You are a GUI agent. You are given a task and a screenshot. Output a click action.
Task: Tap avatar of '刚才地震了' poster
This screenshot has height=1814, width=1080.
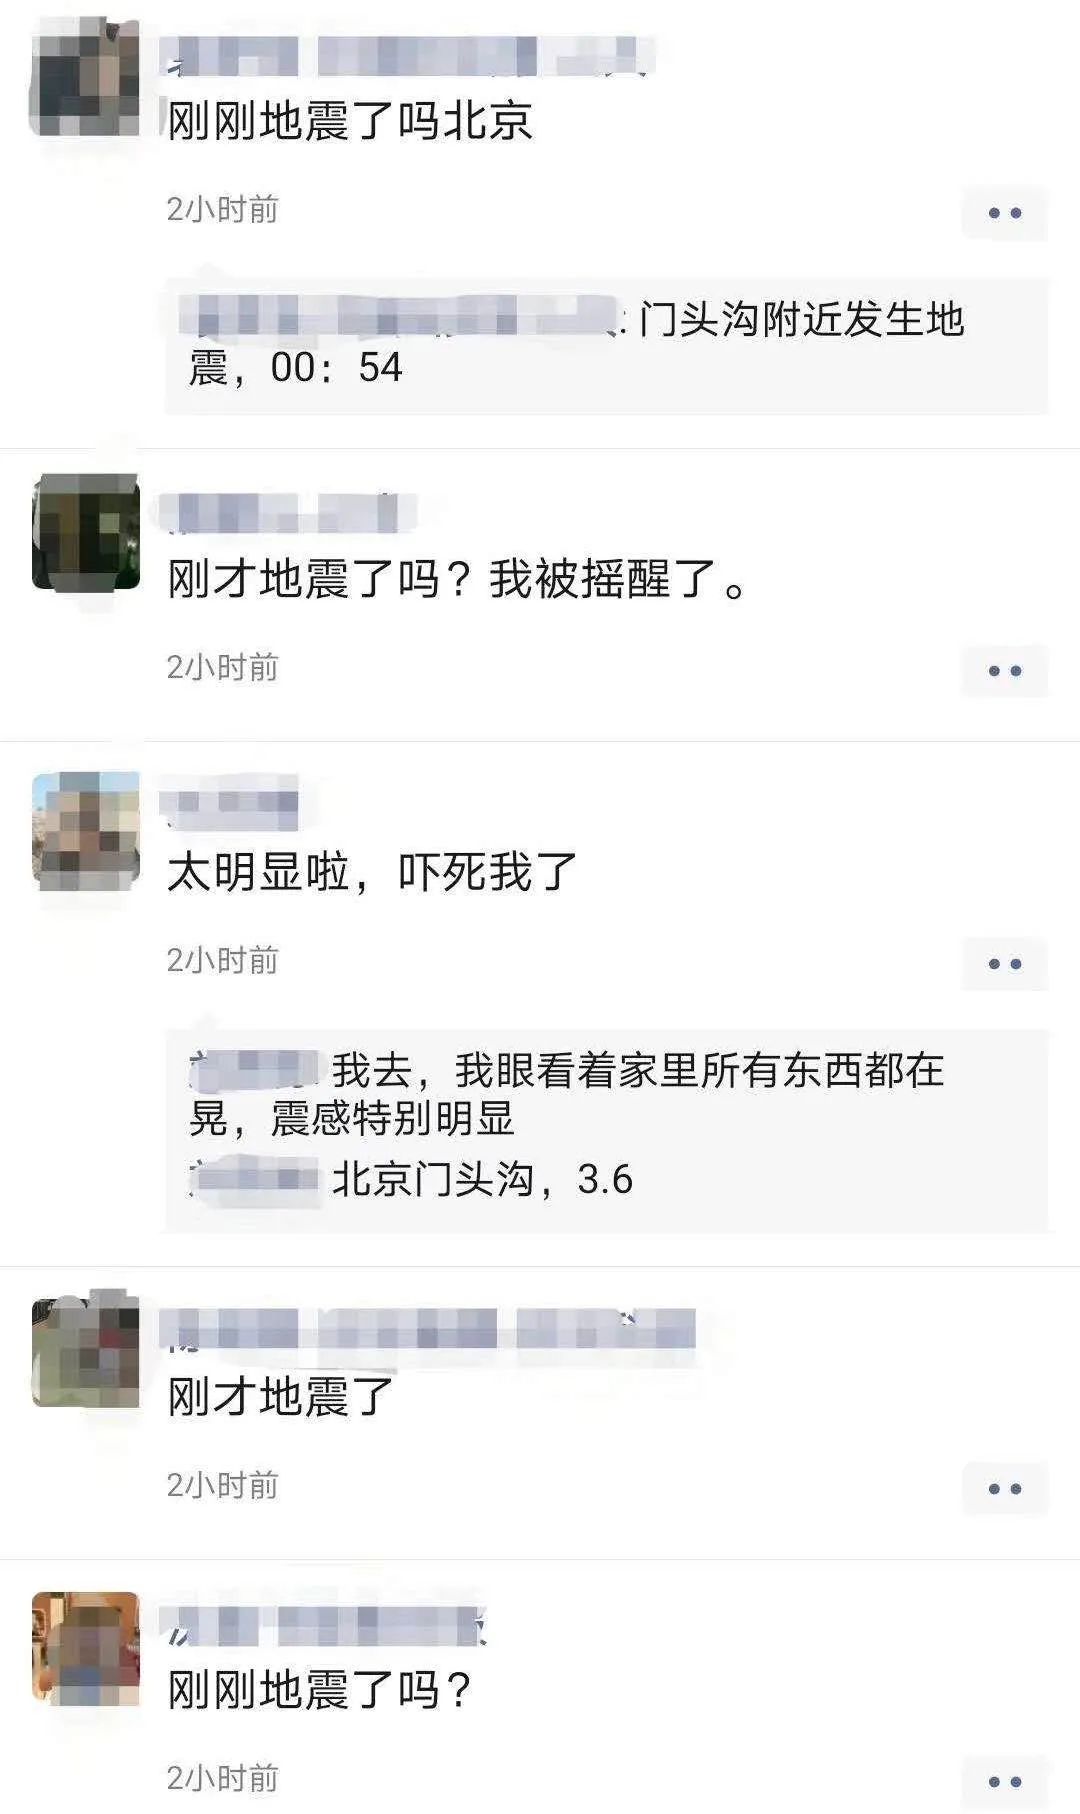tap(86, 1350)
